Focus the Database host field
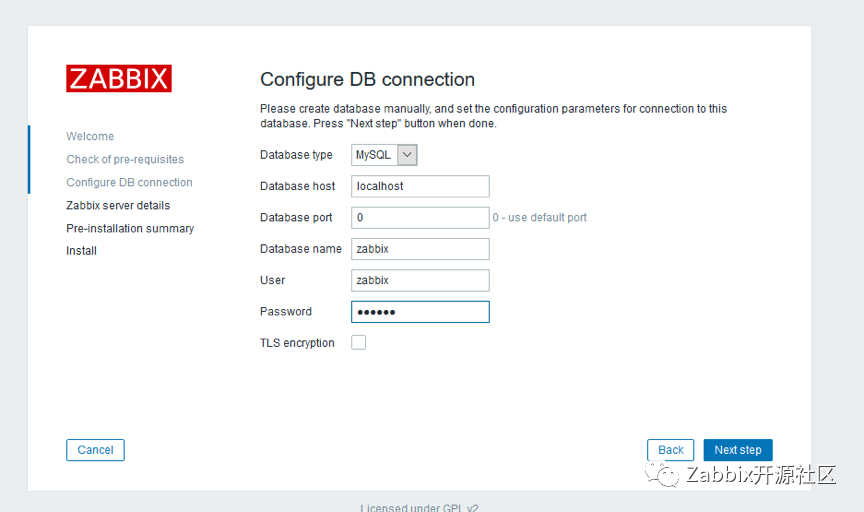Viewport: 864px width, 512px height. click(420, 186)
